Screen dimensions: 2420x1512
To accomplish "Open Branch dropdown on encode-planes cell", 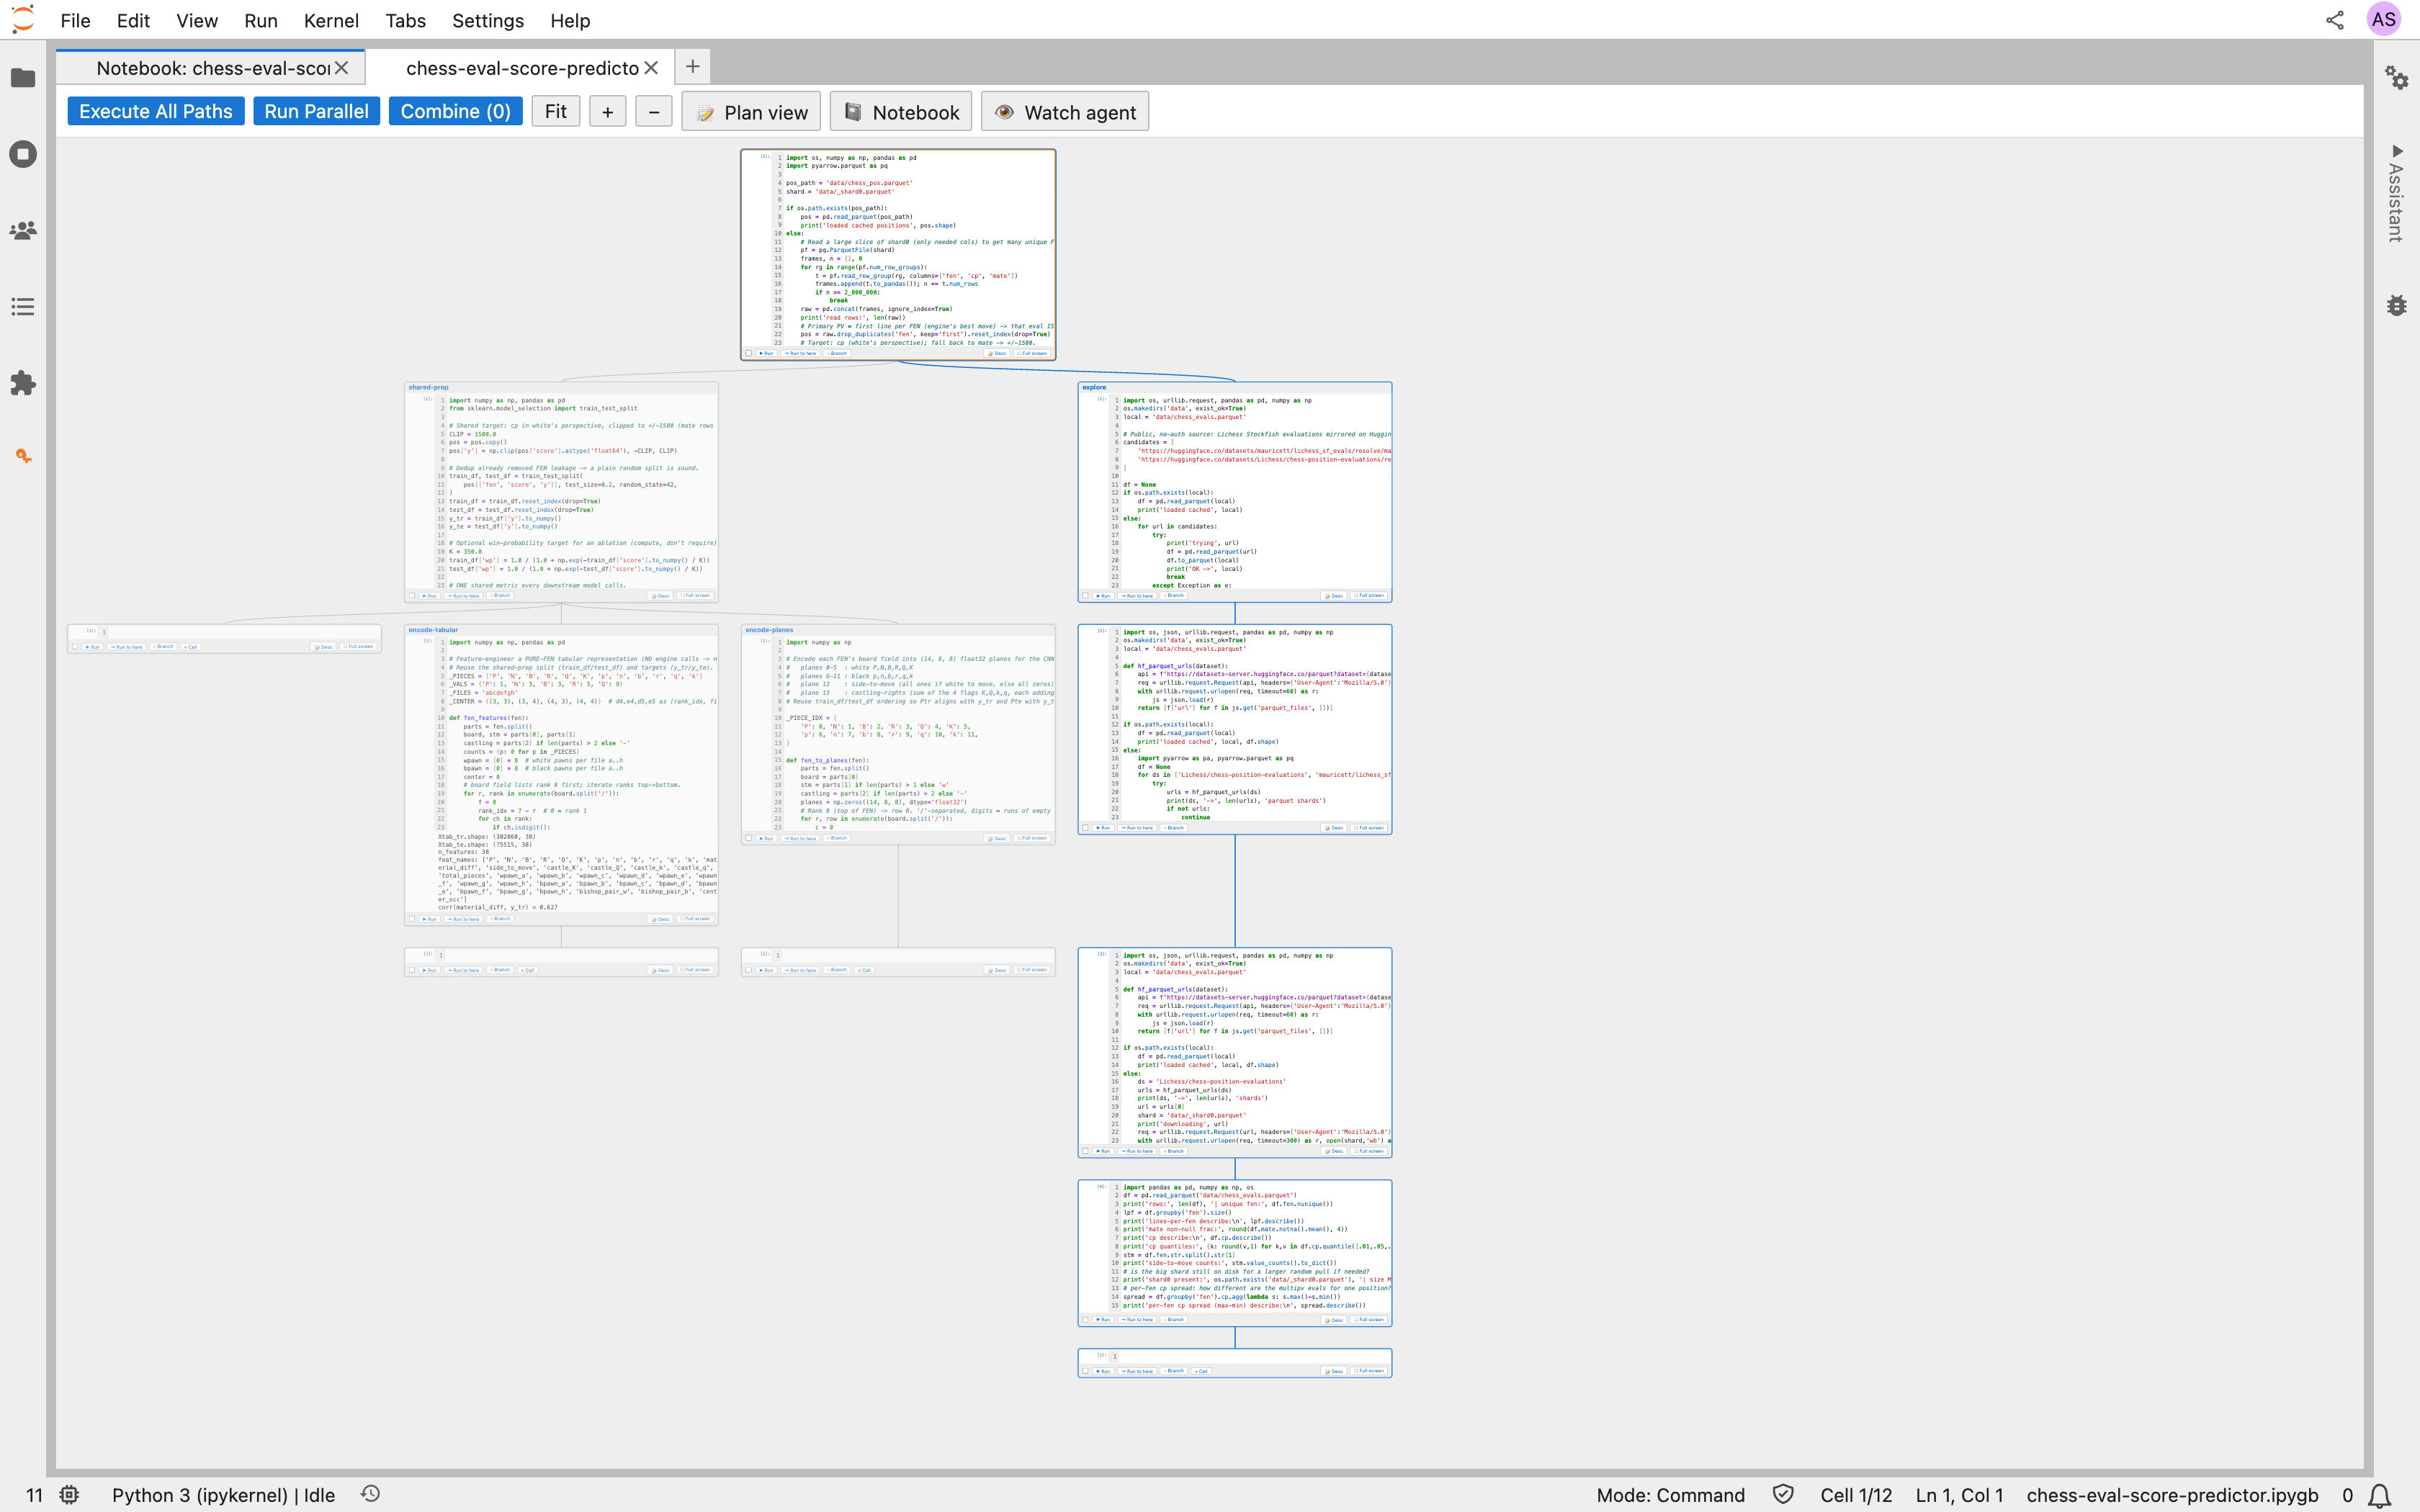I will coord(837,838).
